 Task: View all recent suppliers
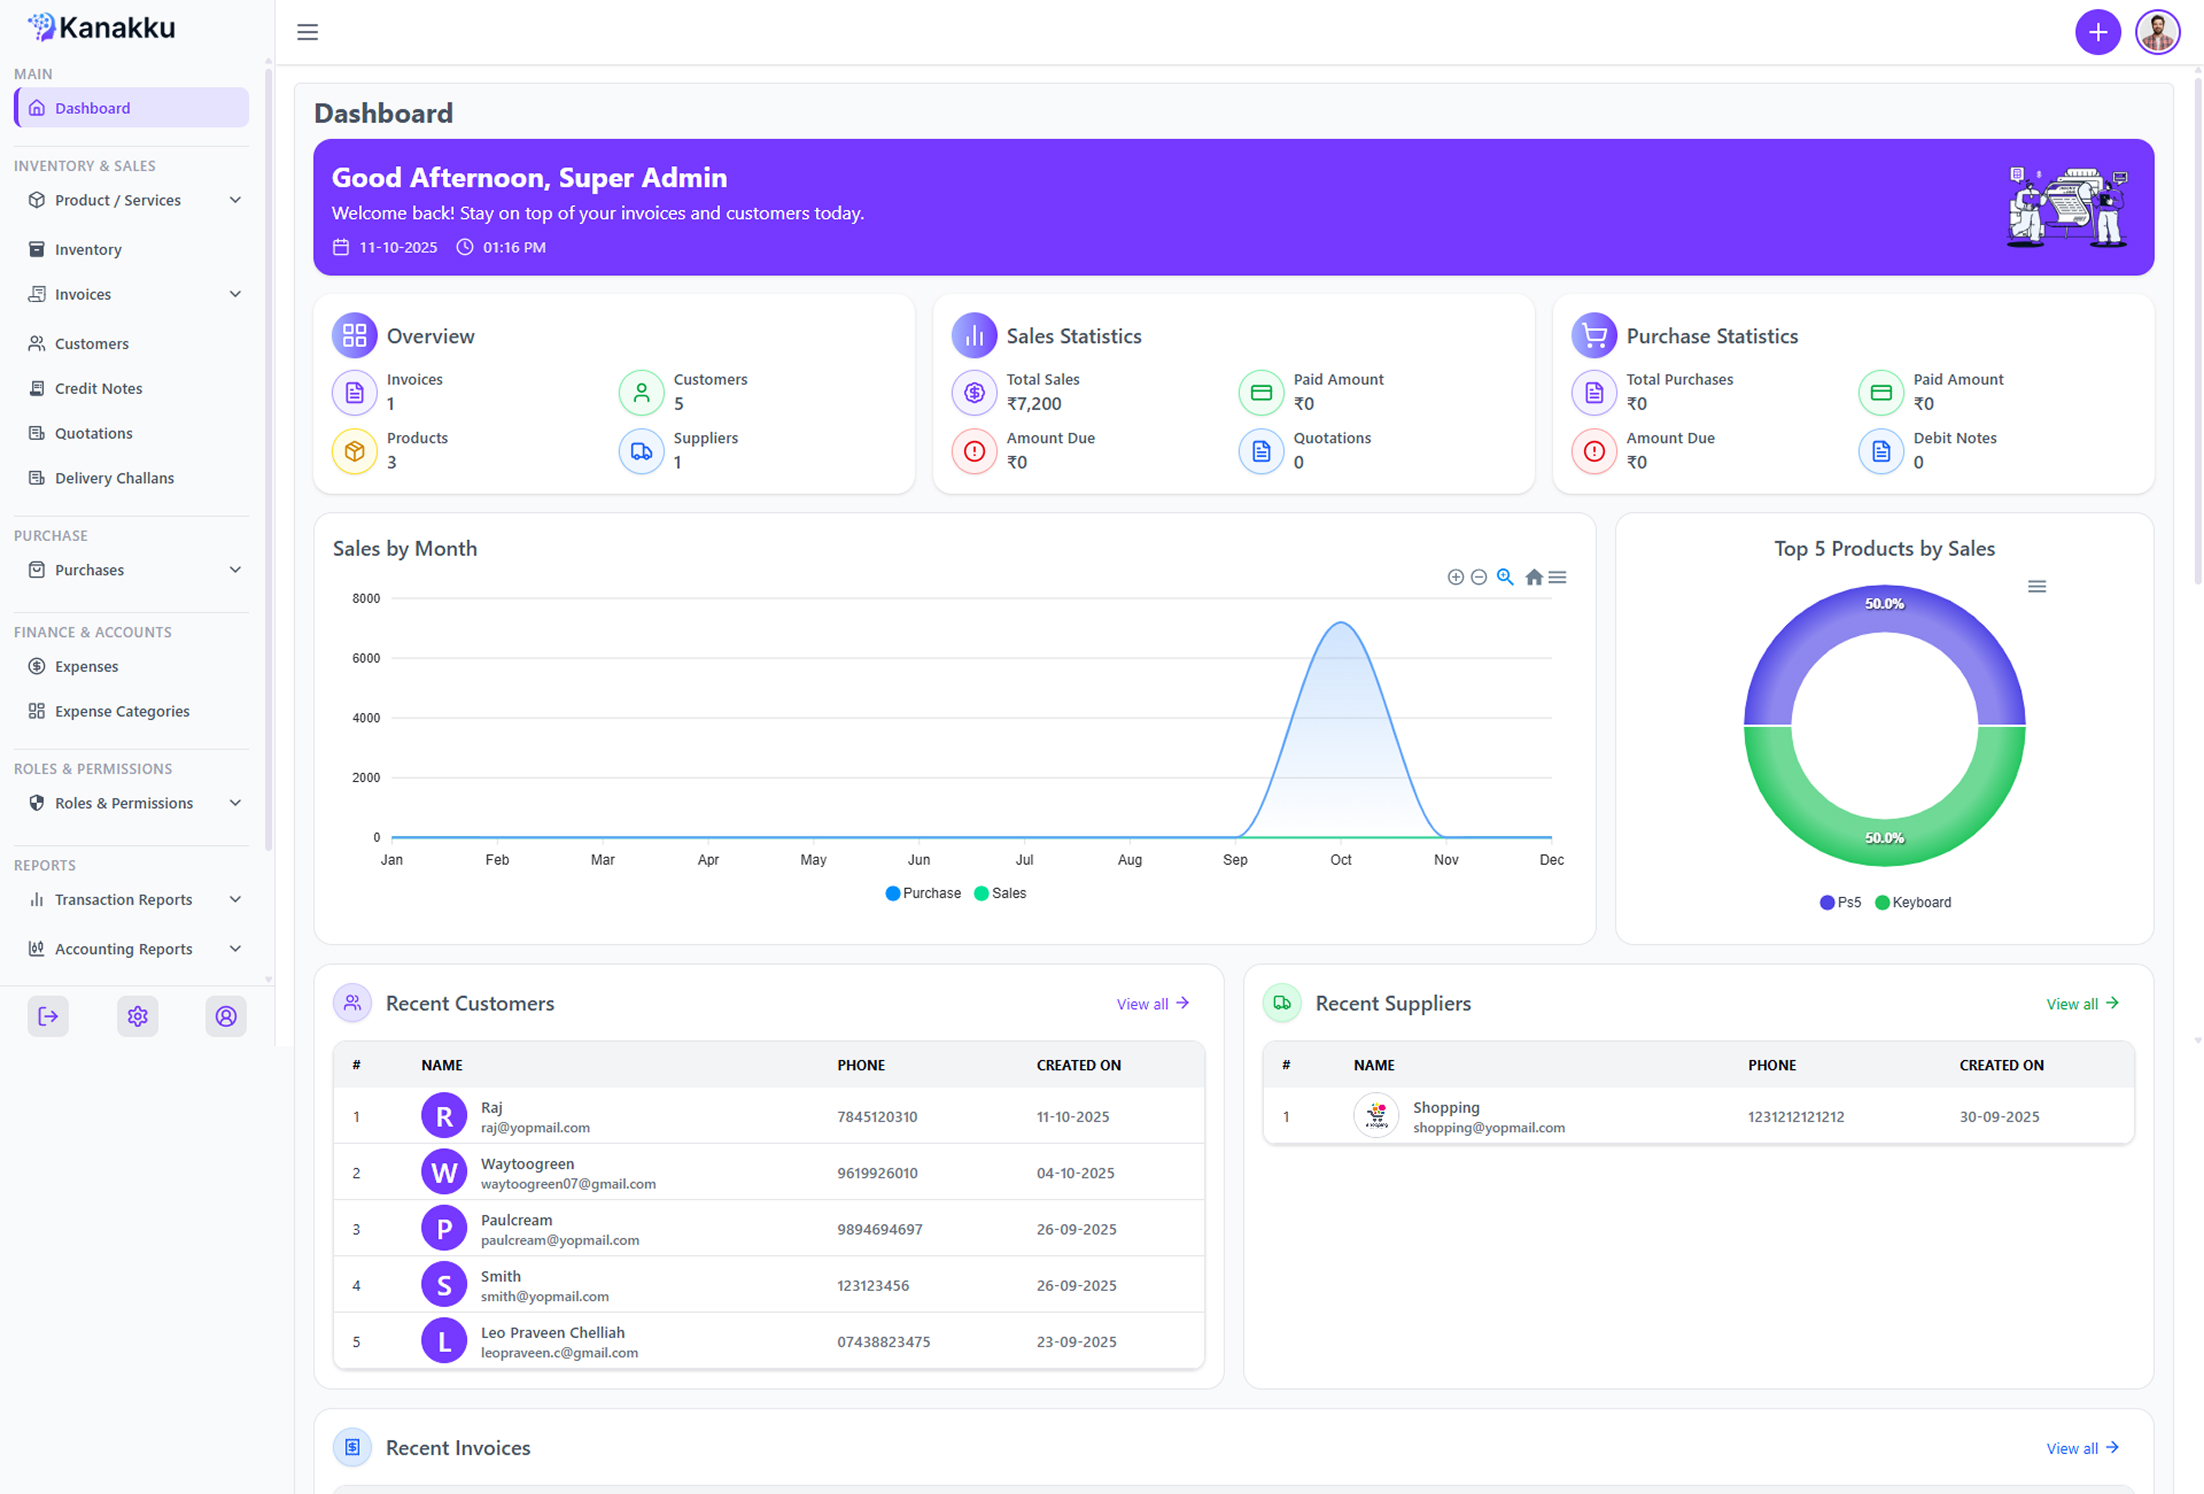click(2083, 1004)
